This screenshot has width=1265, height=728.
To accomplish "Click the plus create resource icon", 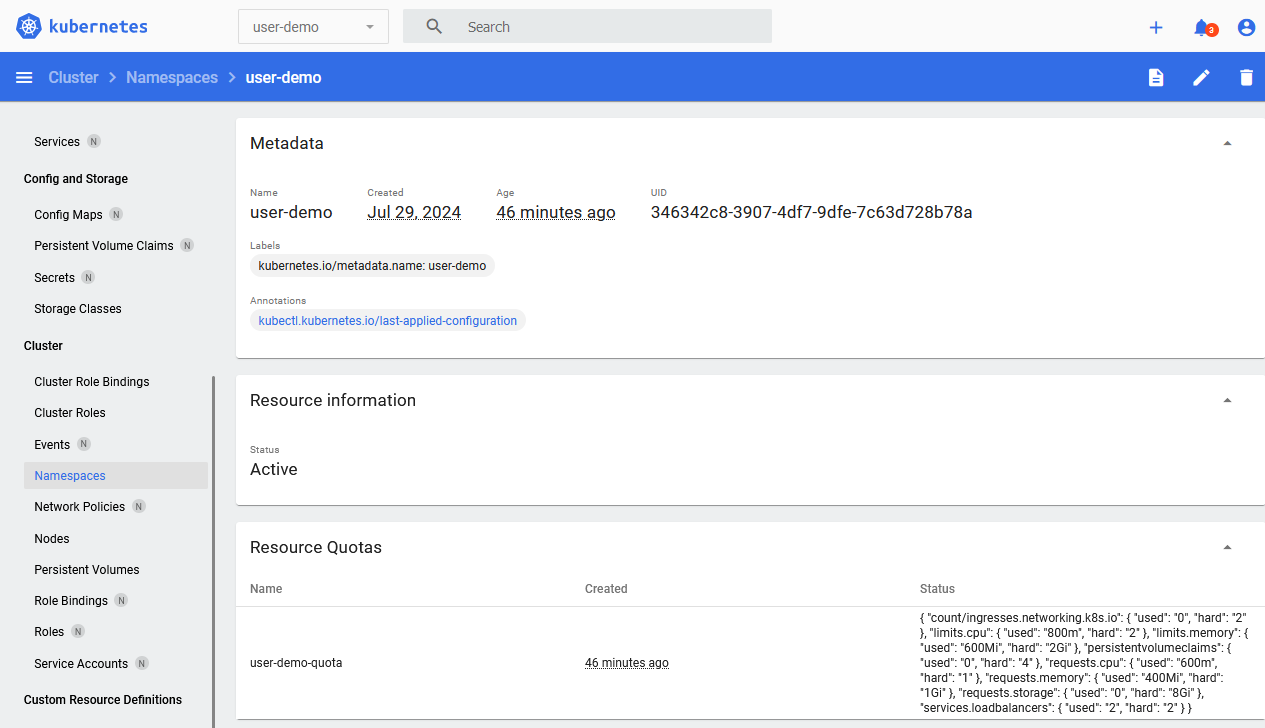I will coord(1156,28).
